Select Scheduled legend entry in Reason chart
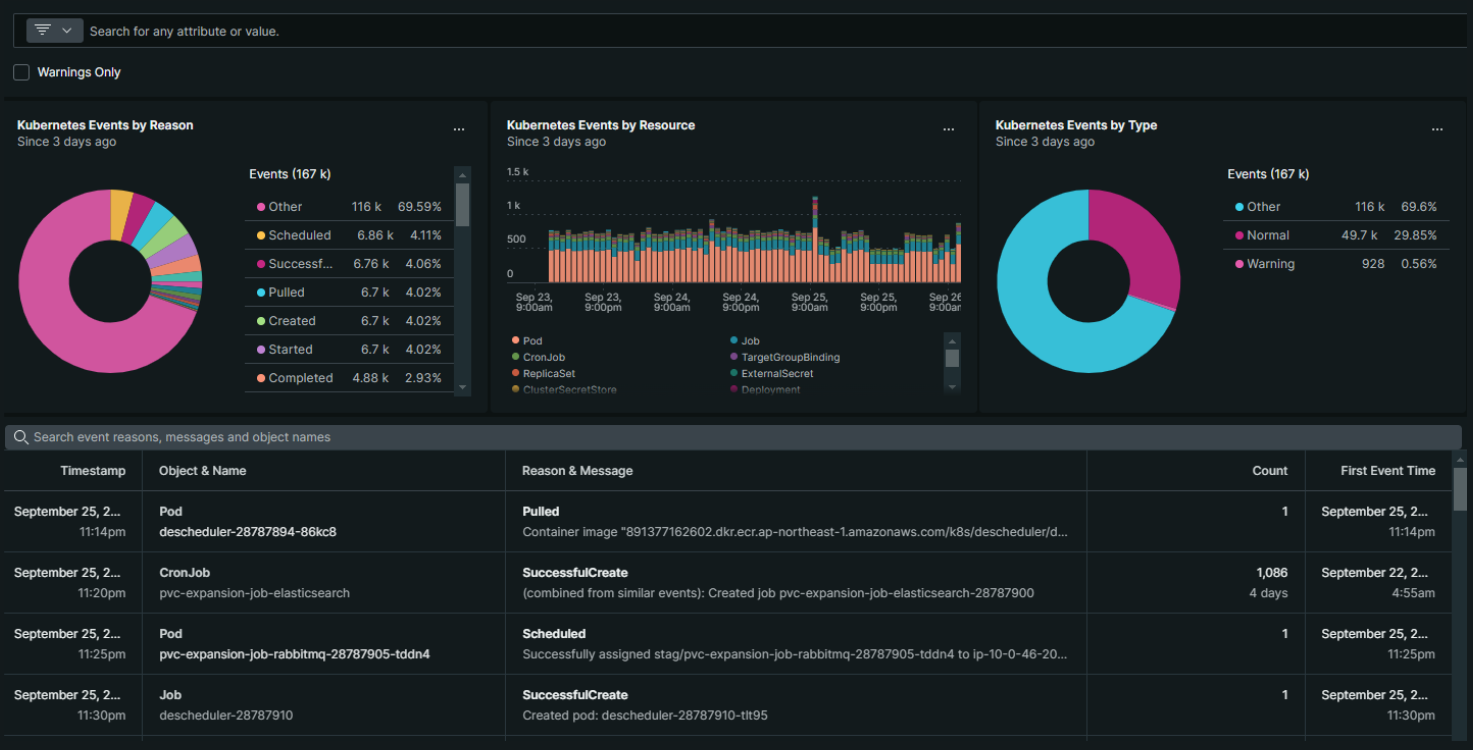Screen dimensions: 1473x750 click(x=349, y=235)
